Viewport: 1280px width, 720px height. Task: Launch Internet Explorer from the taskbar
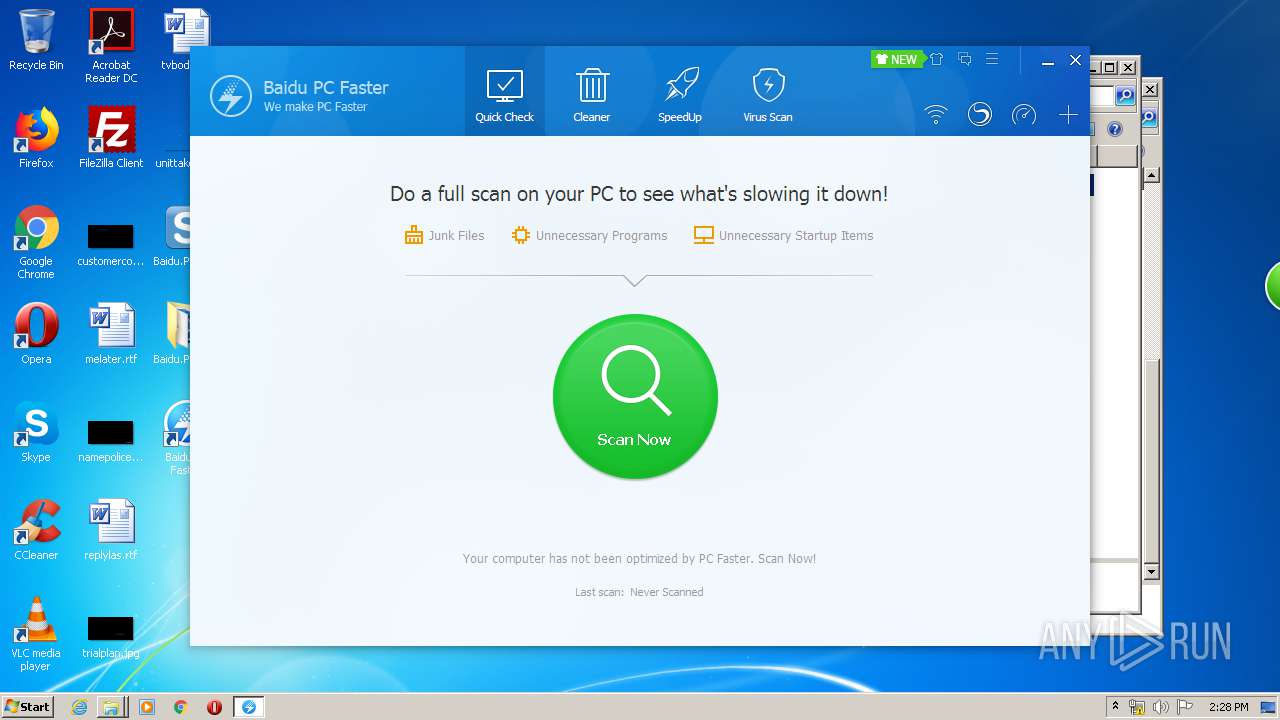[x=79, y=707]
